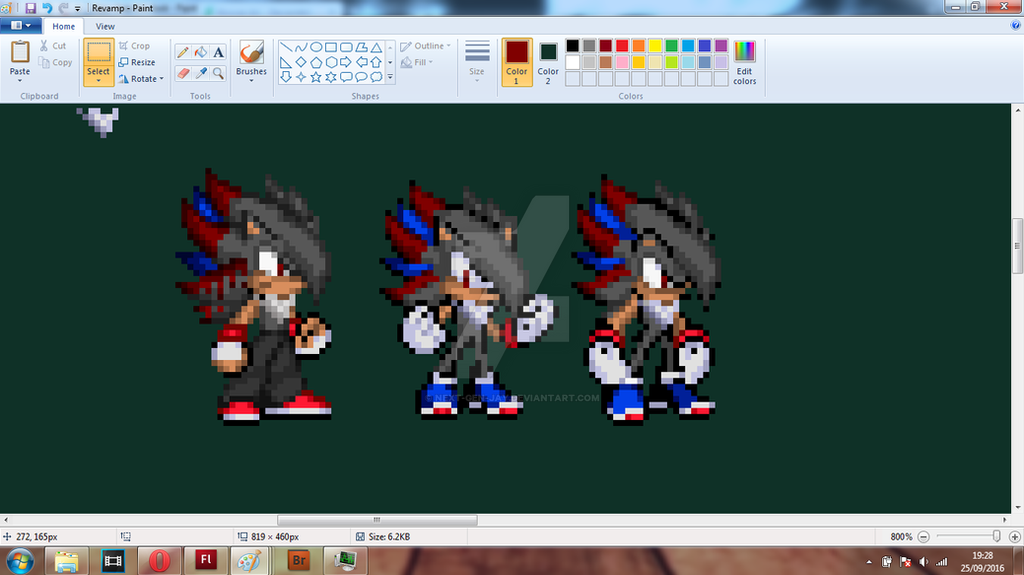1024x575 pixels.
Task: Pick the yellow color swatch
Action: coord(655,45)
